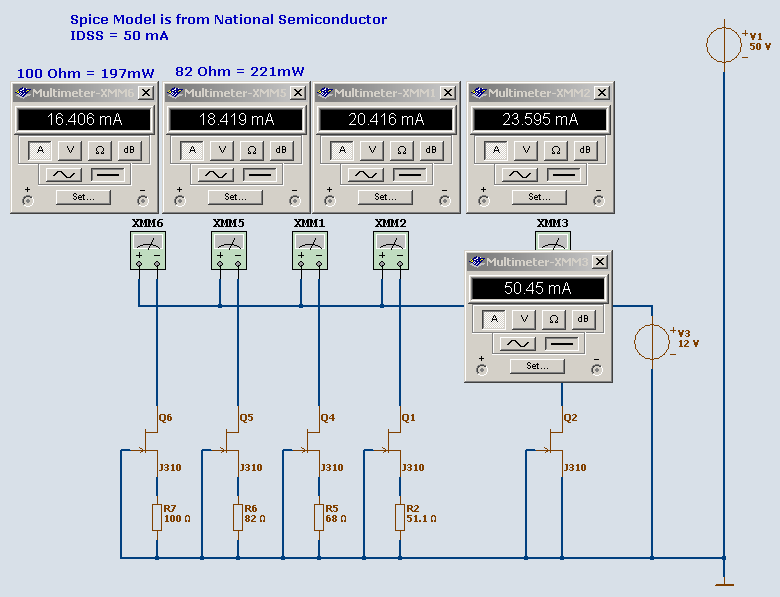Select voltmeter mode V on Multimeter-XMM3
780x597 pixels.
[524, 319]
